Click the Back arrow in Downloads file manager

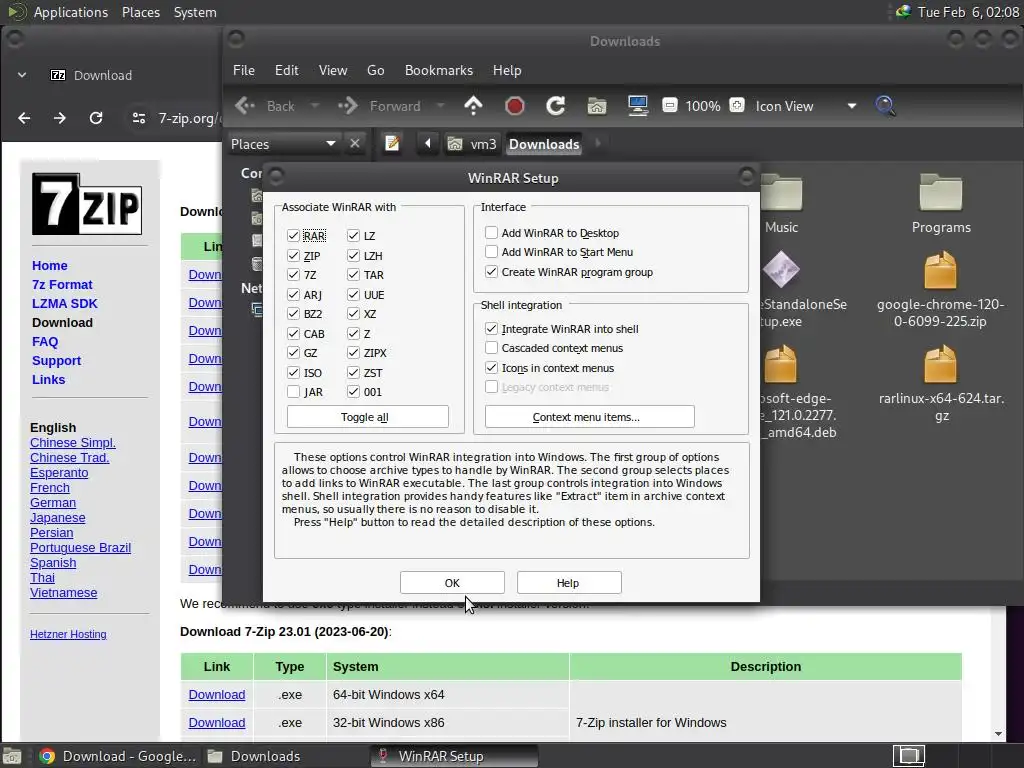tap(246, 106)
